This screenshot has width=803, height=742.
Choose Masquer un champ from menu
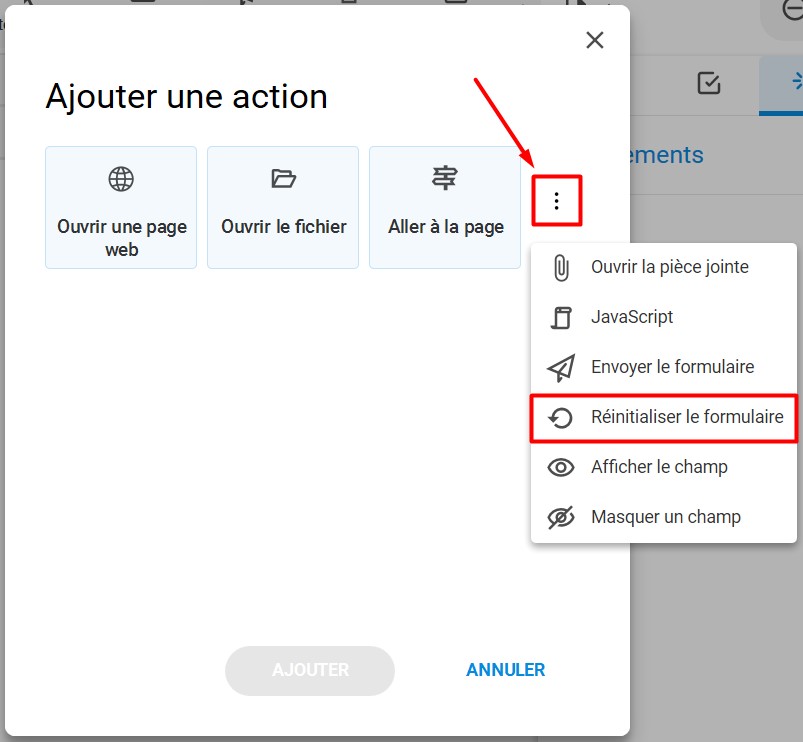click(x=664, y=517)
